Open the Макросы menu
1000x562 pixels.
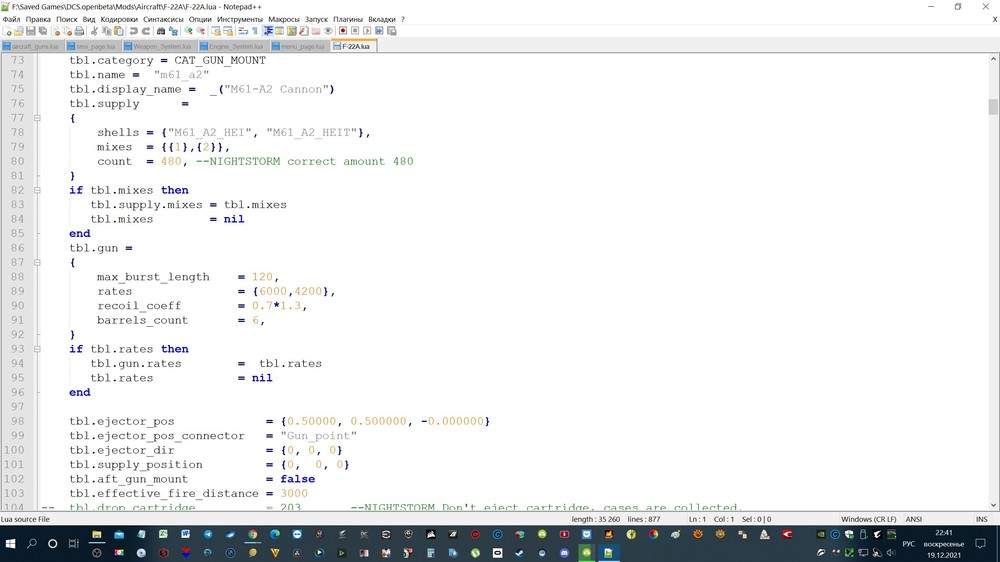tap(283, 19)
